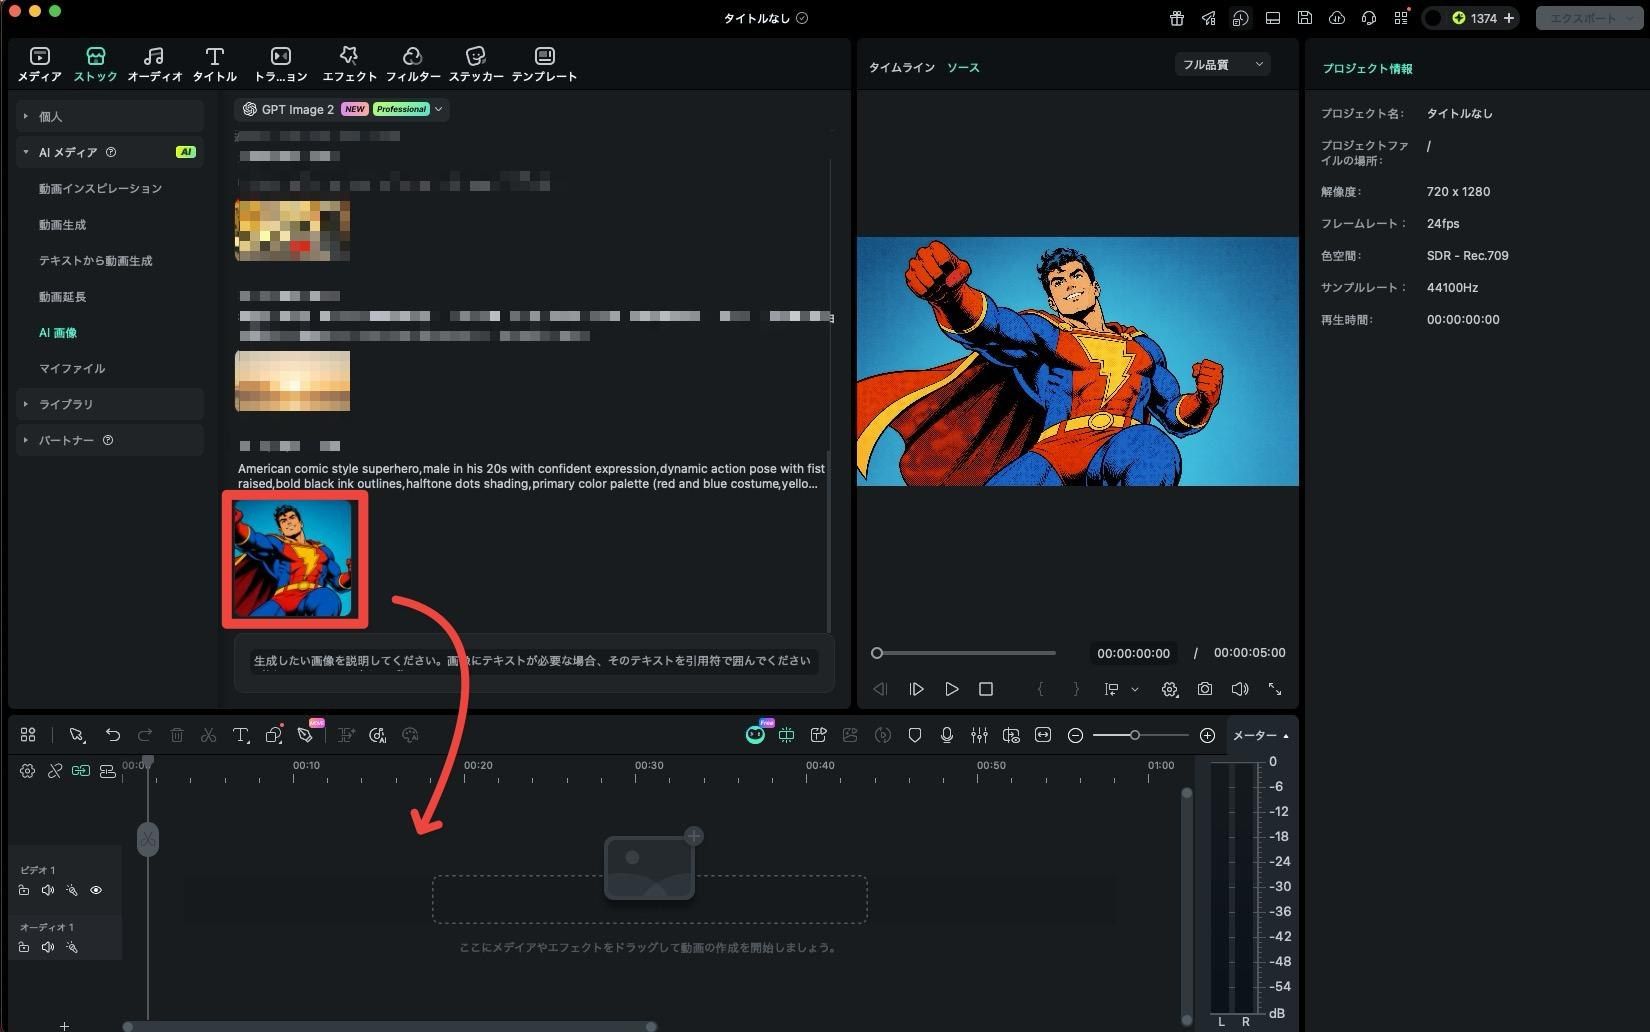Open the フィルター tab
Viewport: 1650px width, 1032px height.
tap(413, 64)
